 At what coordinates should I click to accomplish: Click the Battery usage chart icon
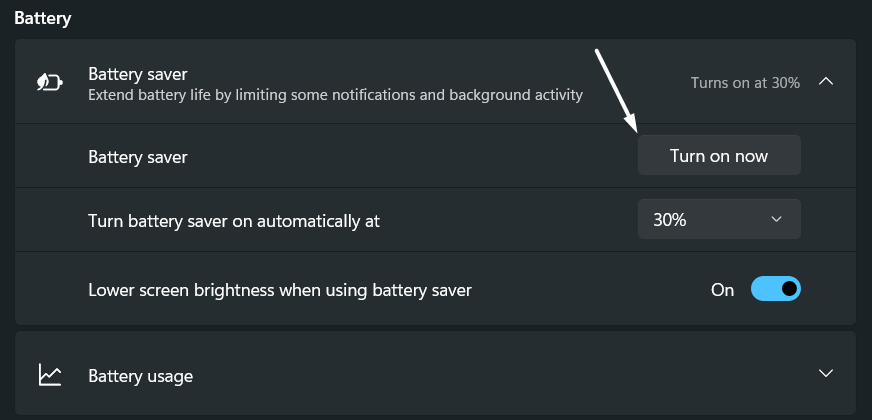[50, 375]
